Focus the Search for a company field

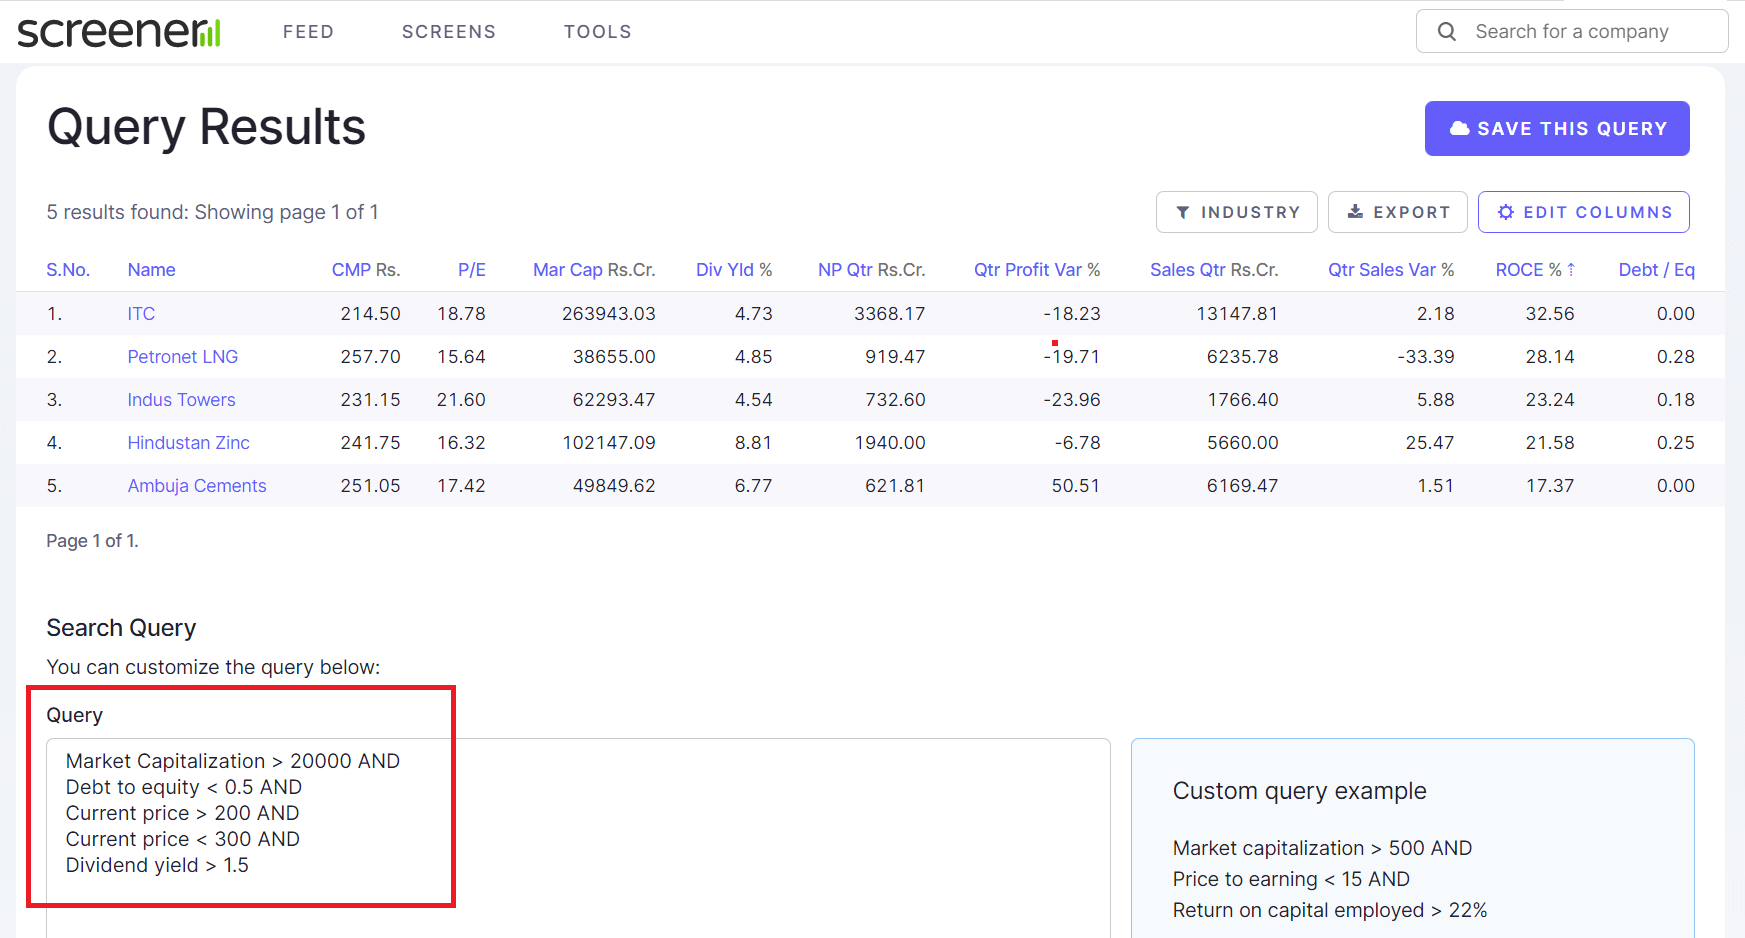tap(1572, 32)
